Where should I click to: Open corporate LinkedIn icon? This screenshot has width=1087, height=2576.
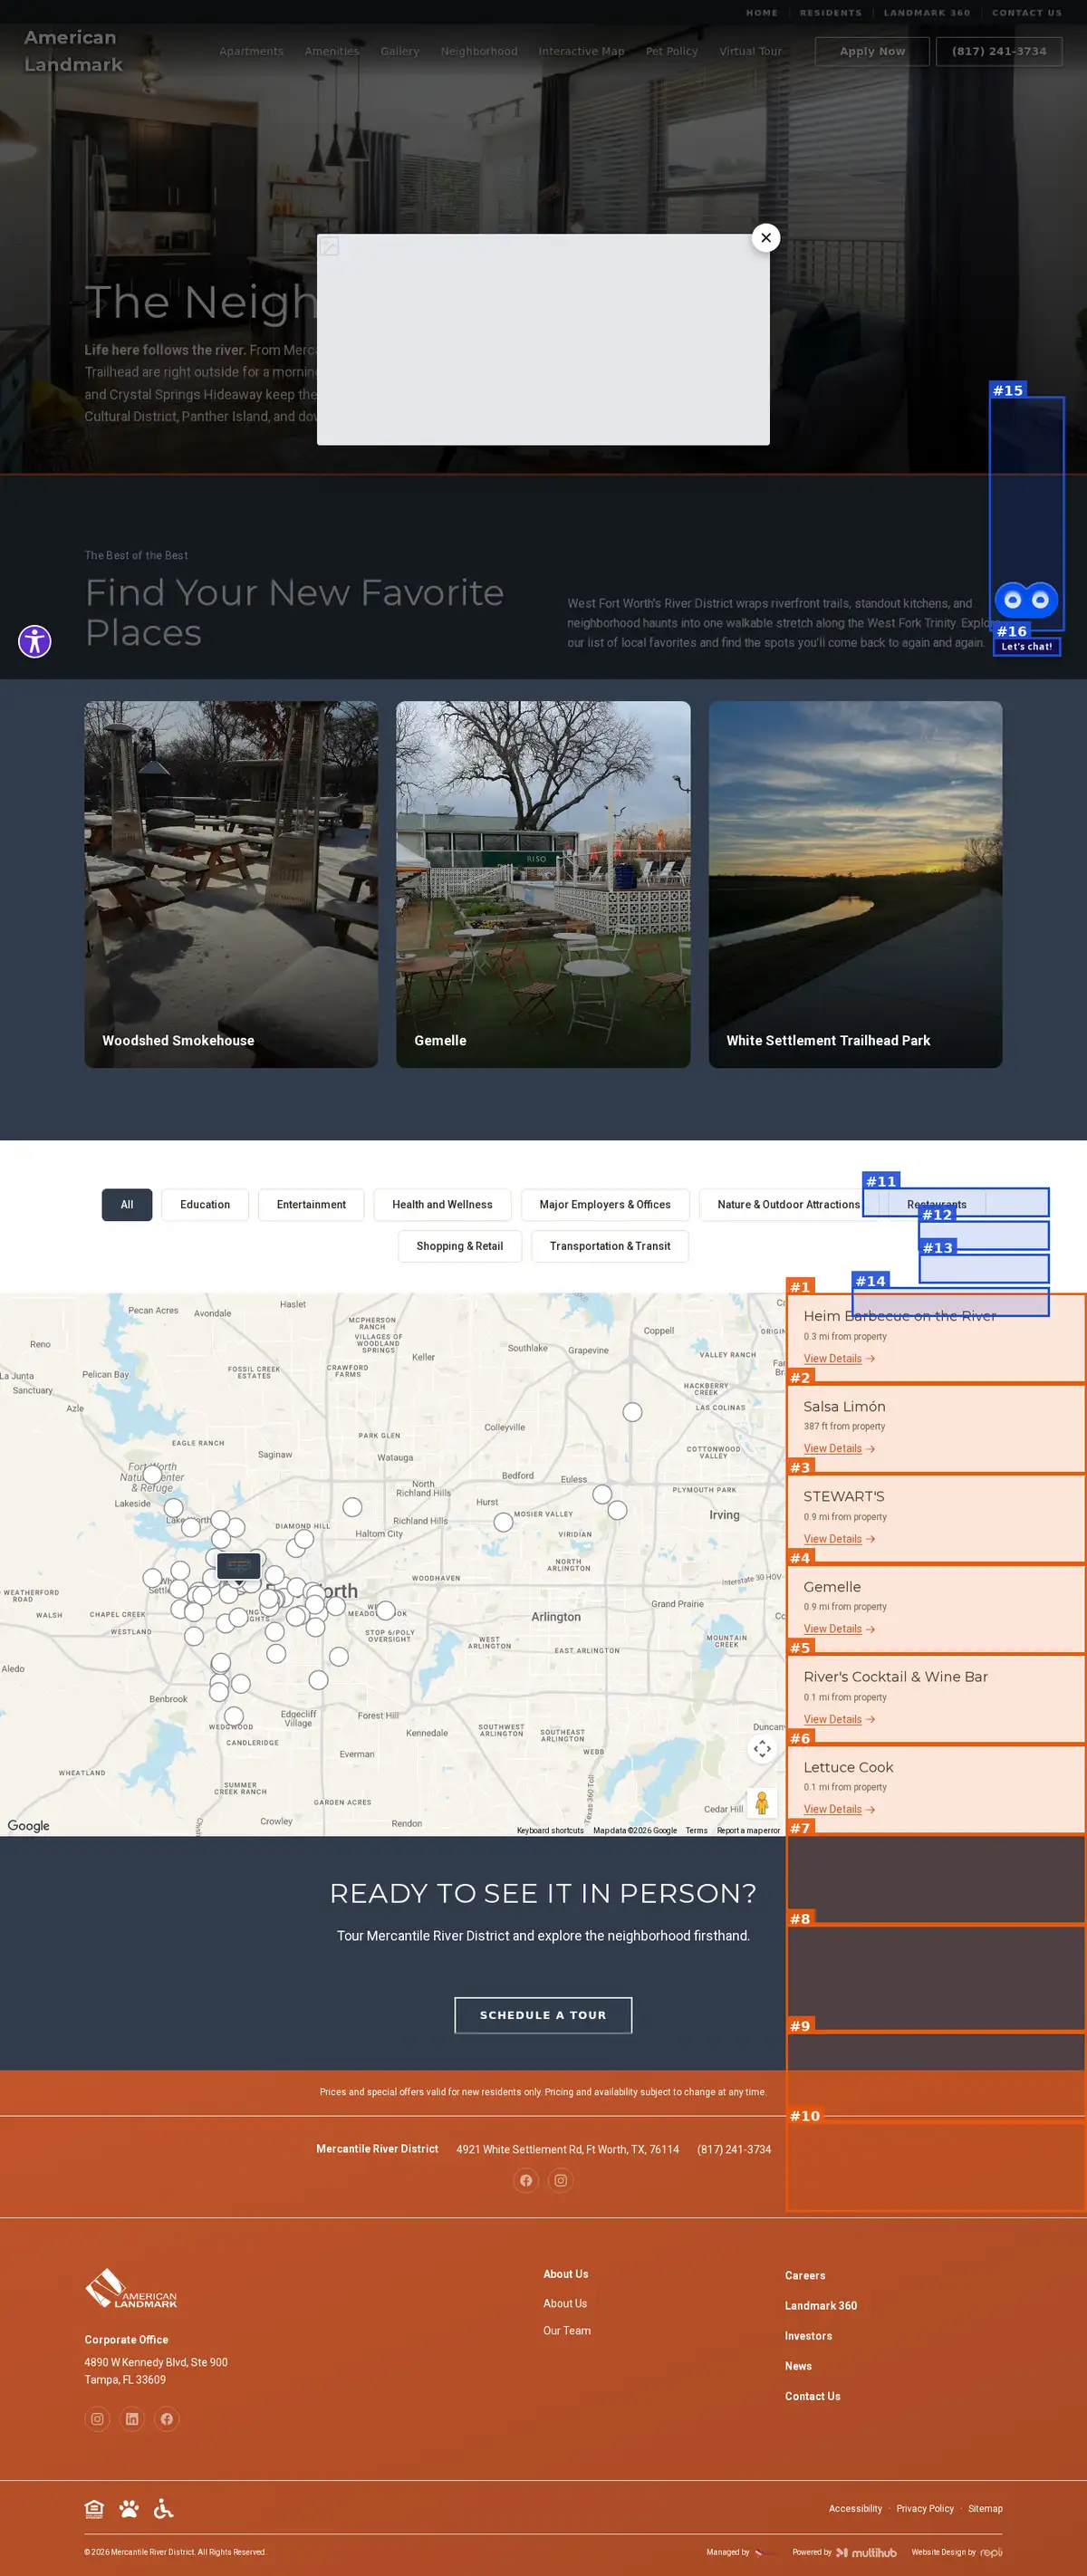tap(132, 2418)
